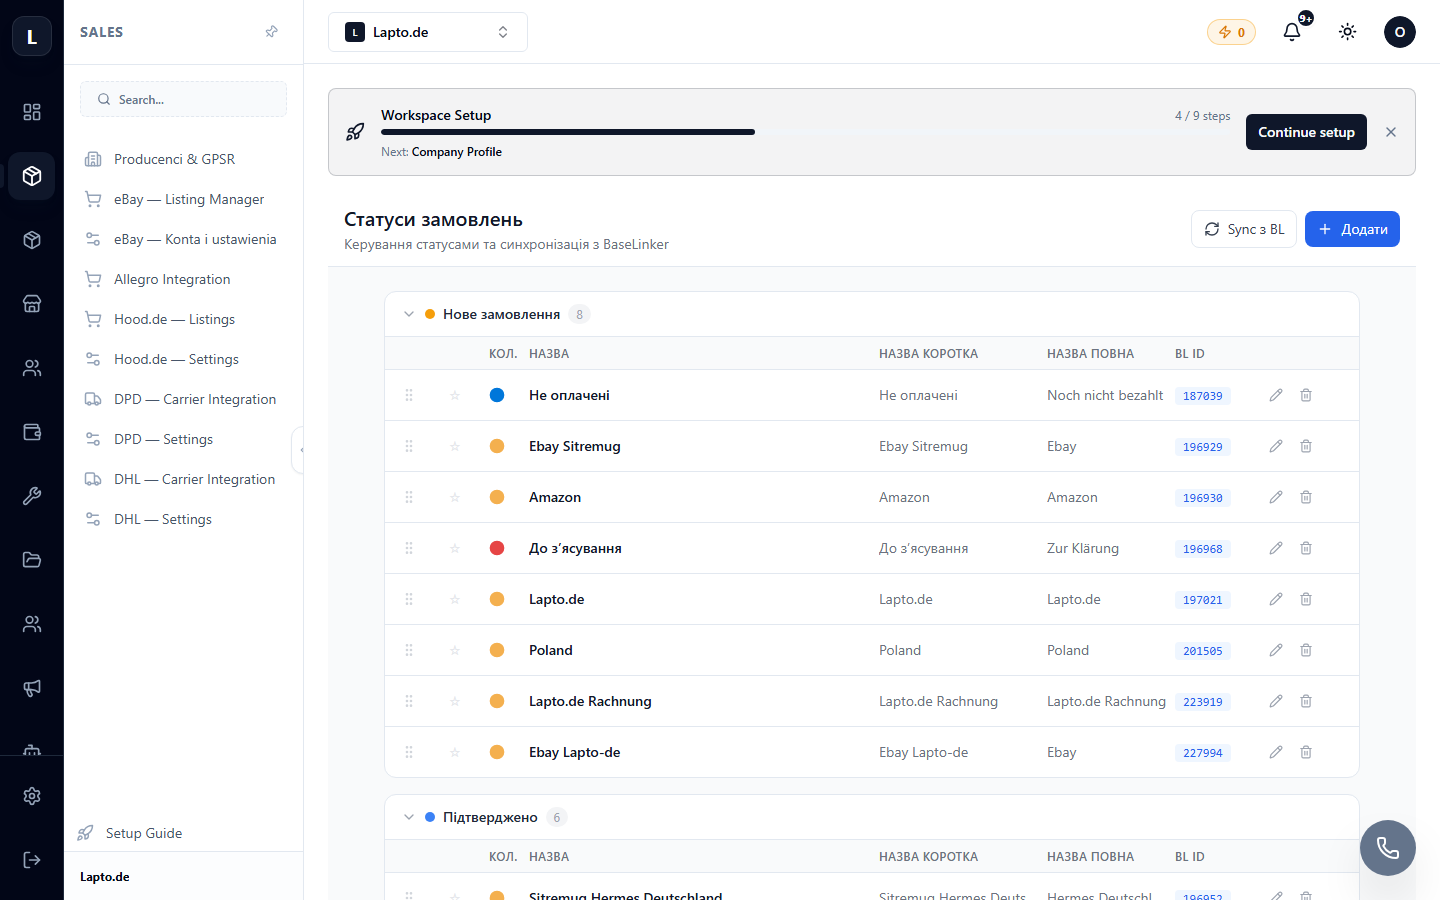Delete the Lapto.de Rachnung status
The width and height of the screenshot is (1440, 900).
click(x=1306, y=701)
